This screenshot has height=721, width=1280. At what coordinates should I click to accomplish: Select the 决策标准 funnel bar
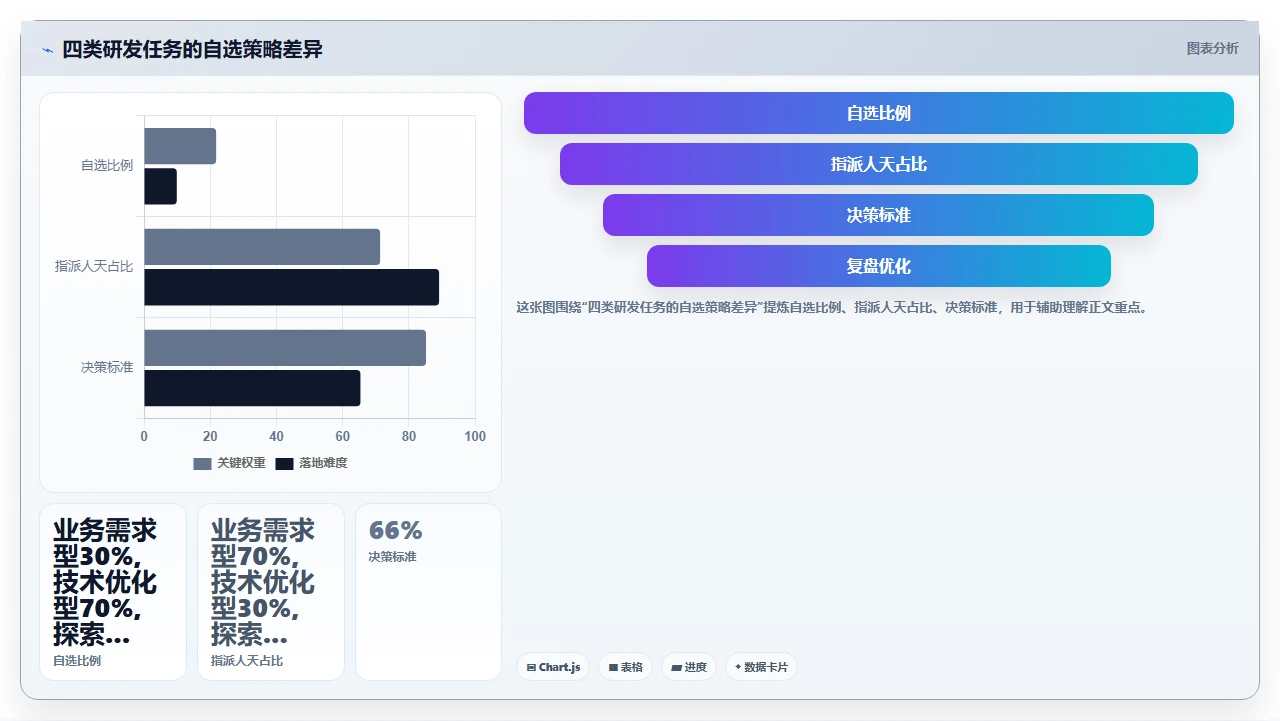pyautogui.click(x=879, y=215)
